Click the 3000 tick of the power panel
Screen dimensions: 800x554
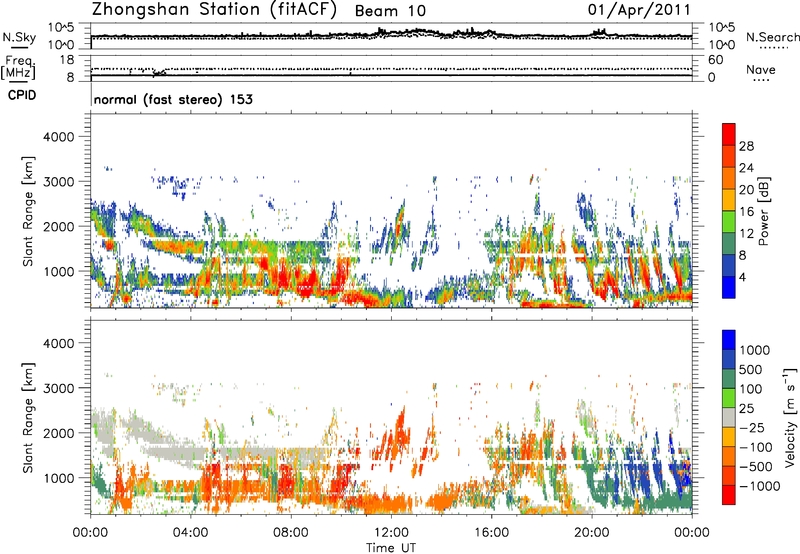coord(59,182)
